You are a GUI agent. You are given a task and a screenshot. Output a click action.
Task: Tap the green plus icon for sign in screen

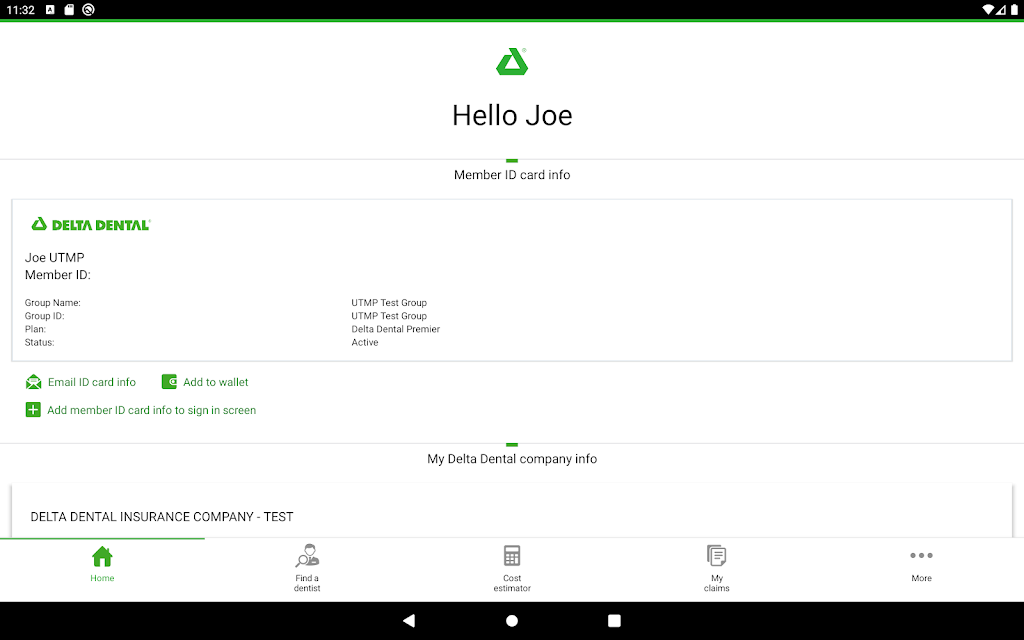pyautogui.click(x=33, y=410)
